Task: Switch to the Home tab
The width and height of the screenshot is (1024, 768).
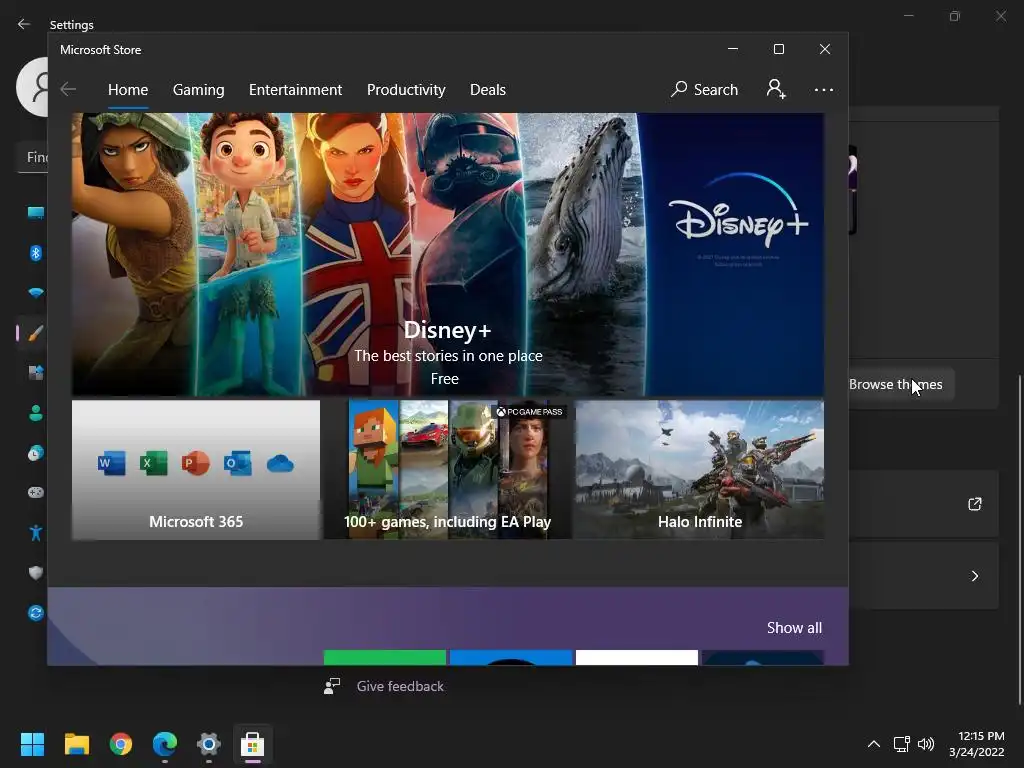Action: [x=128, y=89]
